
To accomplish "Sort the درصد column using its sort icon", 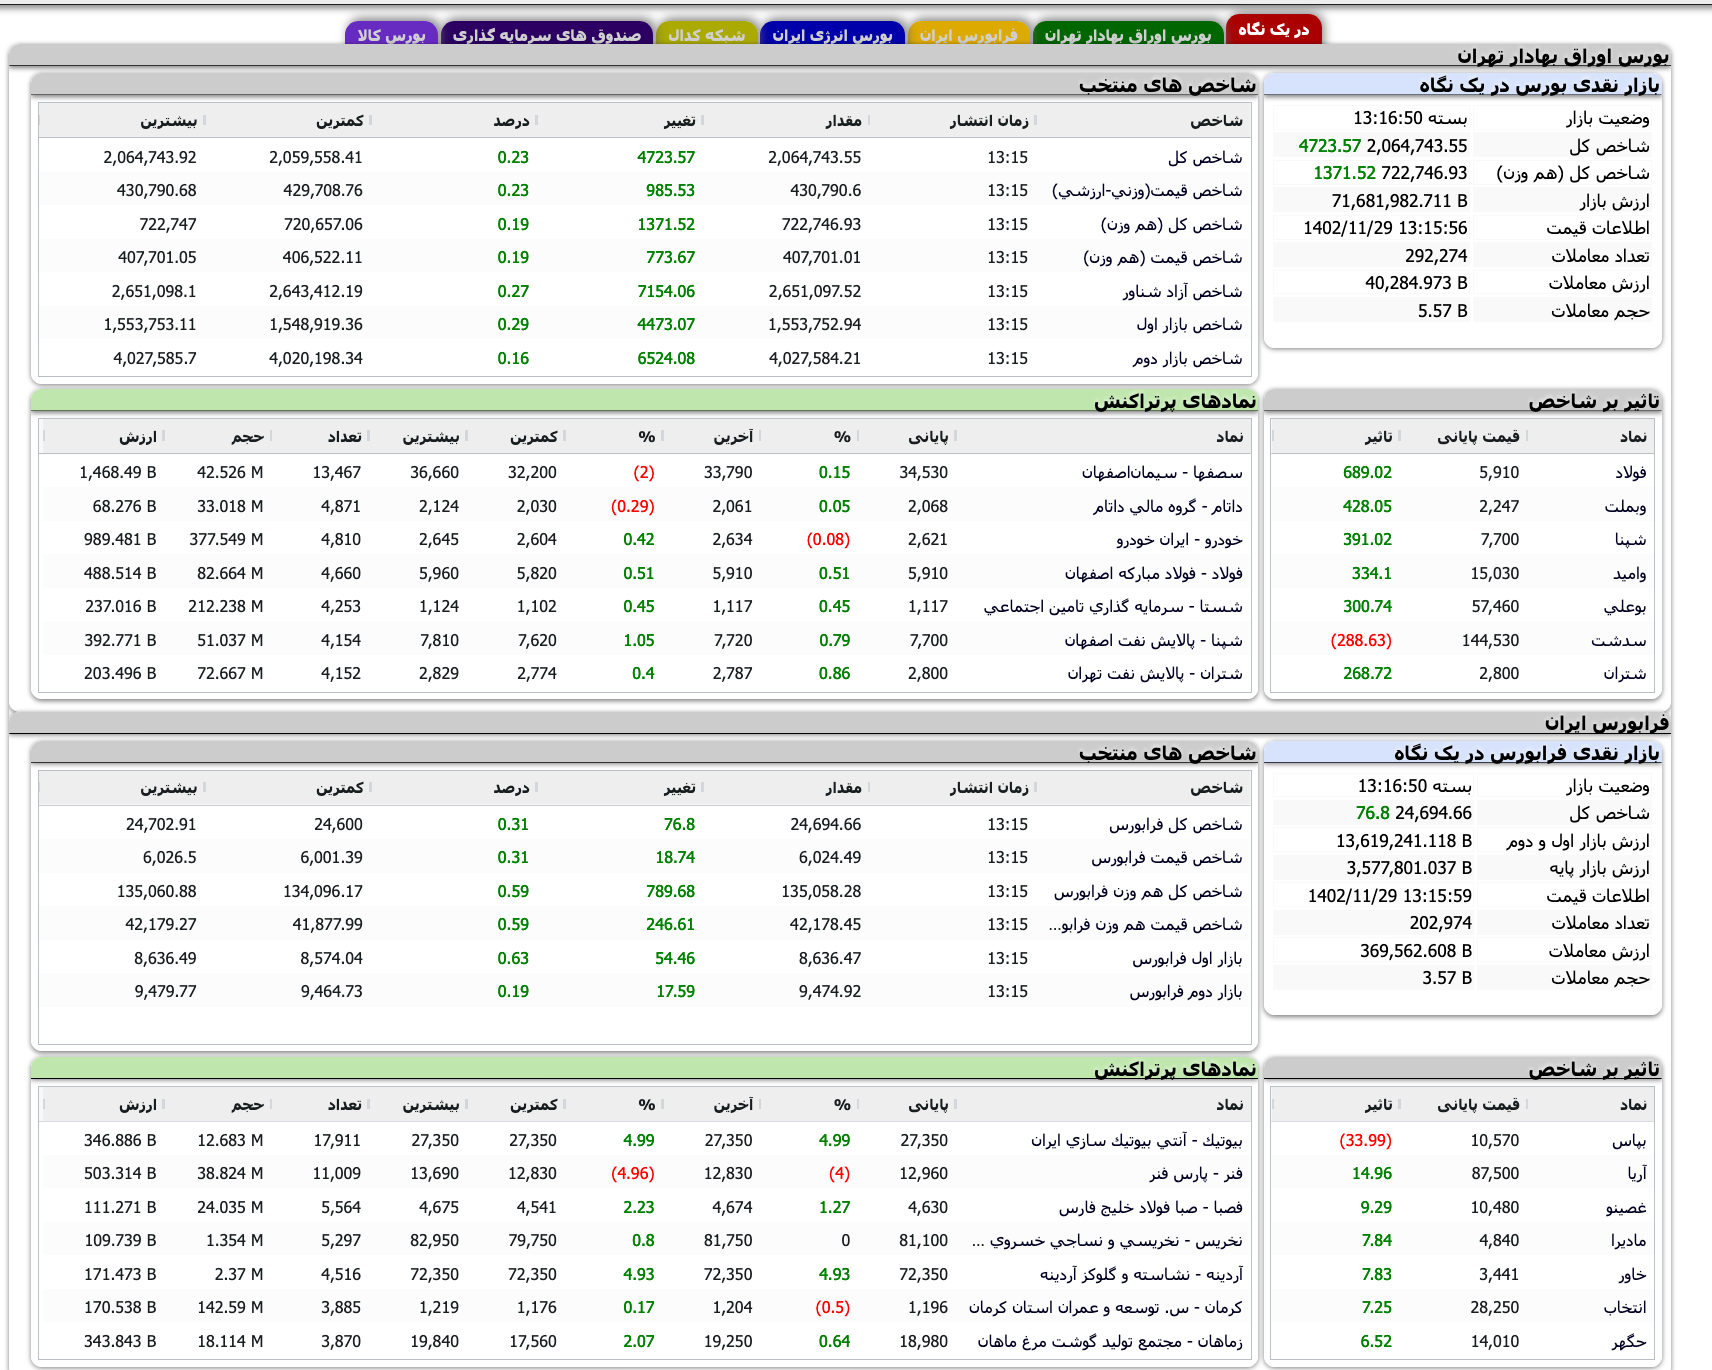I will (537, 119).
